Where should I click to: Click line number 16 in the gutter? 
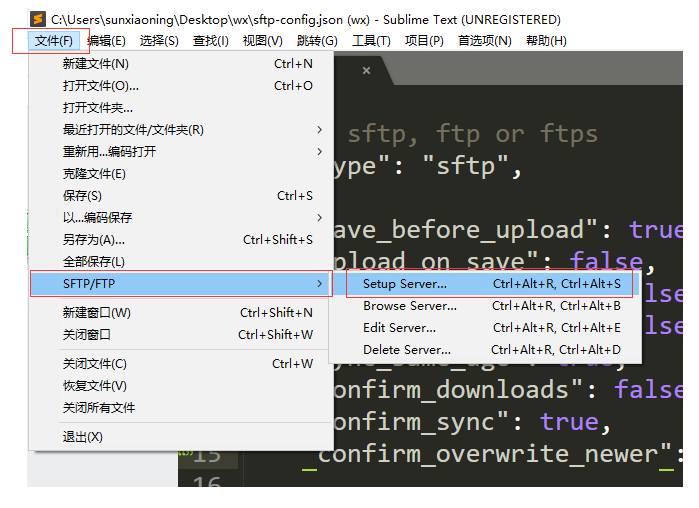tap(207, 481)
